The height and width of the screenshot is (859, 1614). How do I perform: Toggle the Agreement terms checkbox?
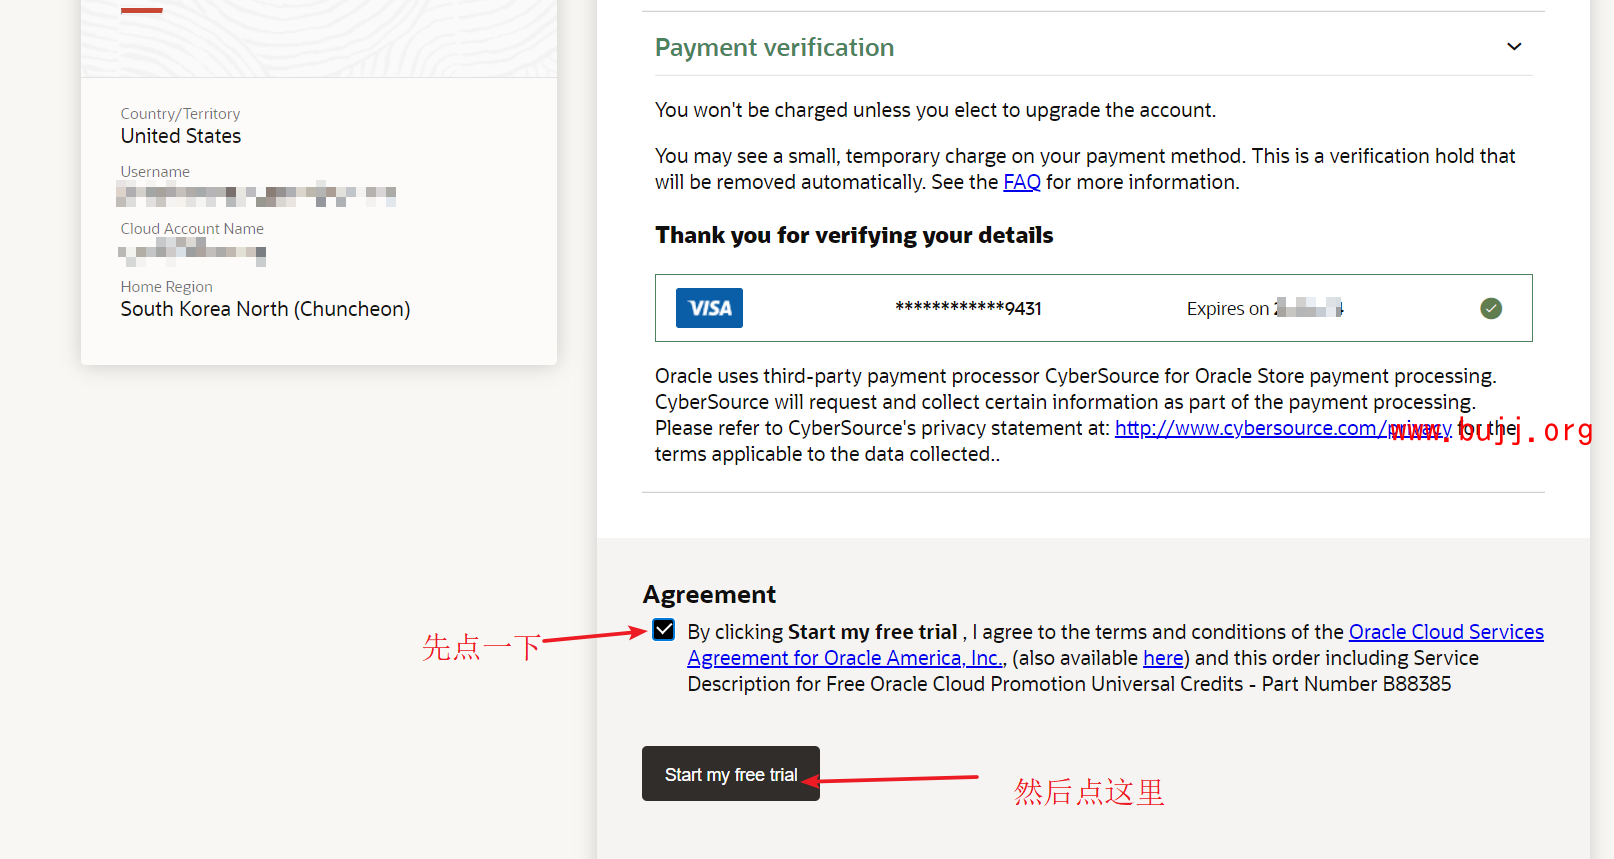pos(664,630)
